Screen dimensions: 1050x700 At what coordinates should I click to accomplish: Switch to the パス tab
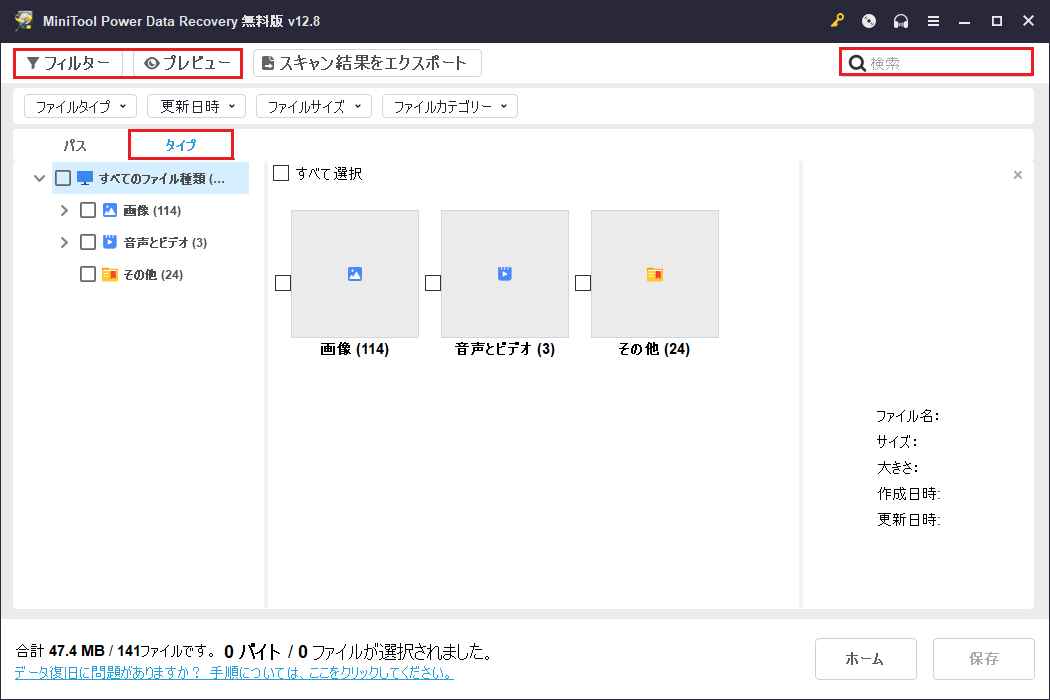(x=74, y=144)
